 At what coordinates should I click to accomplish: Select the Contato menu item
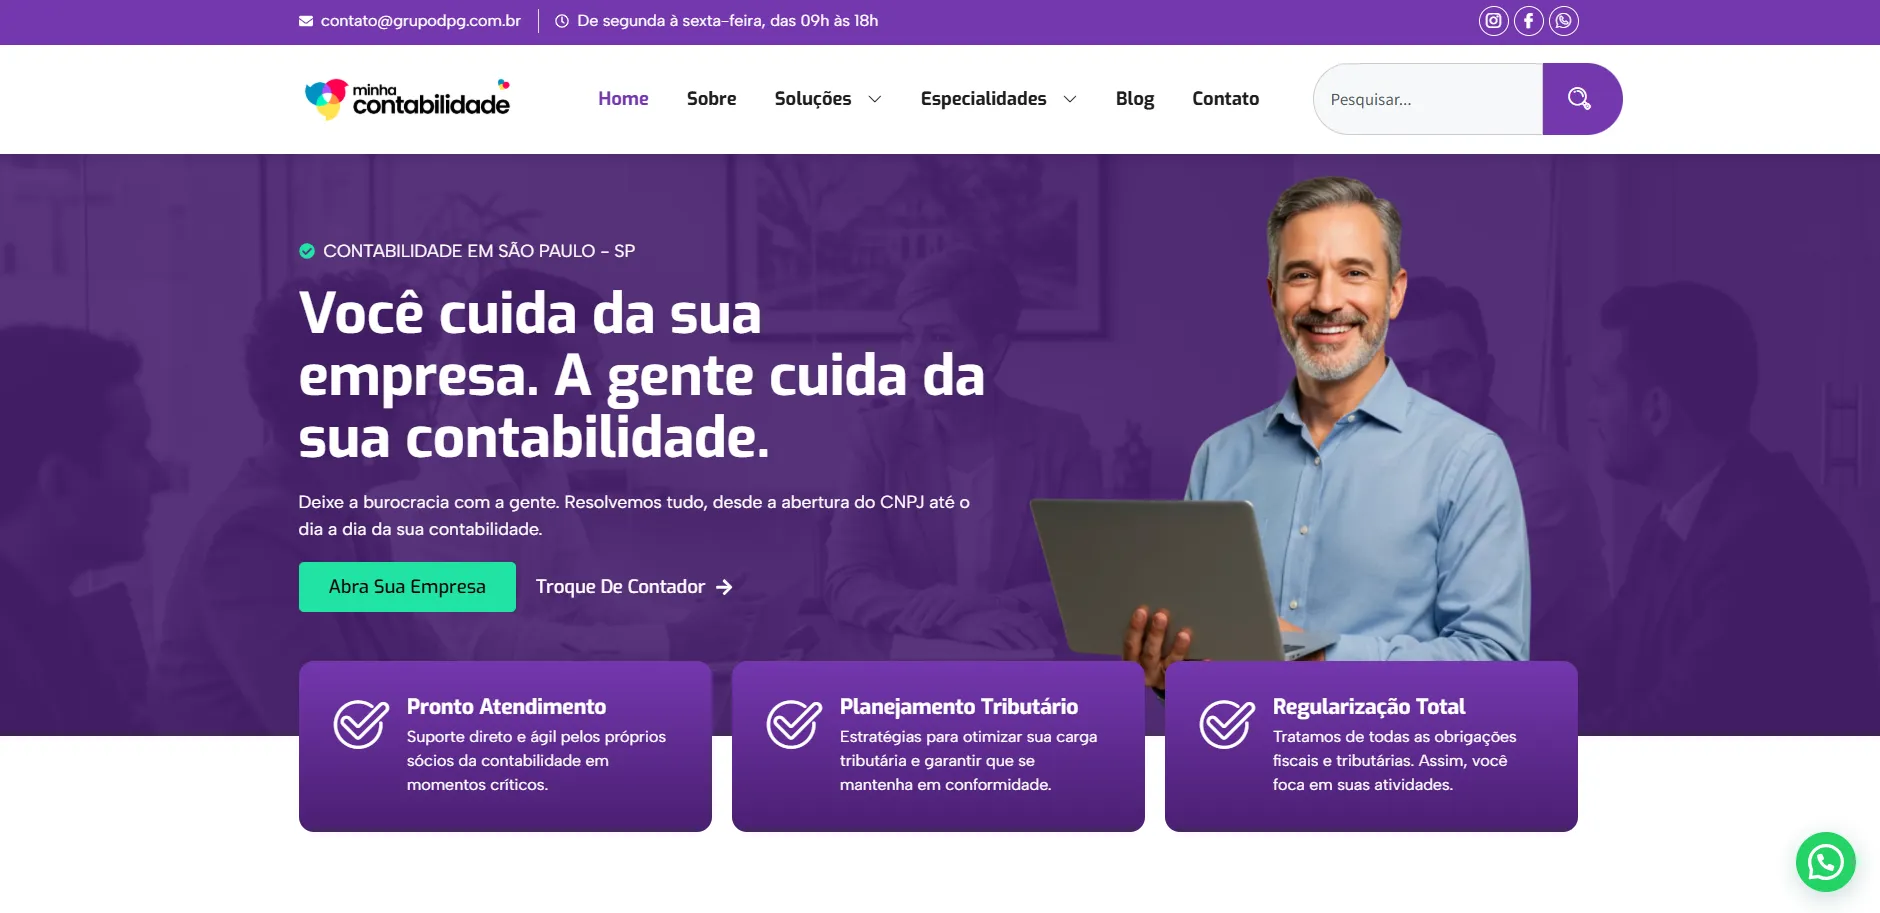click(x=1225, y=99)
